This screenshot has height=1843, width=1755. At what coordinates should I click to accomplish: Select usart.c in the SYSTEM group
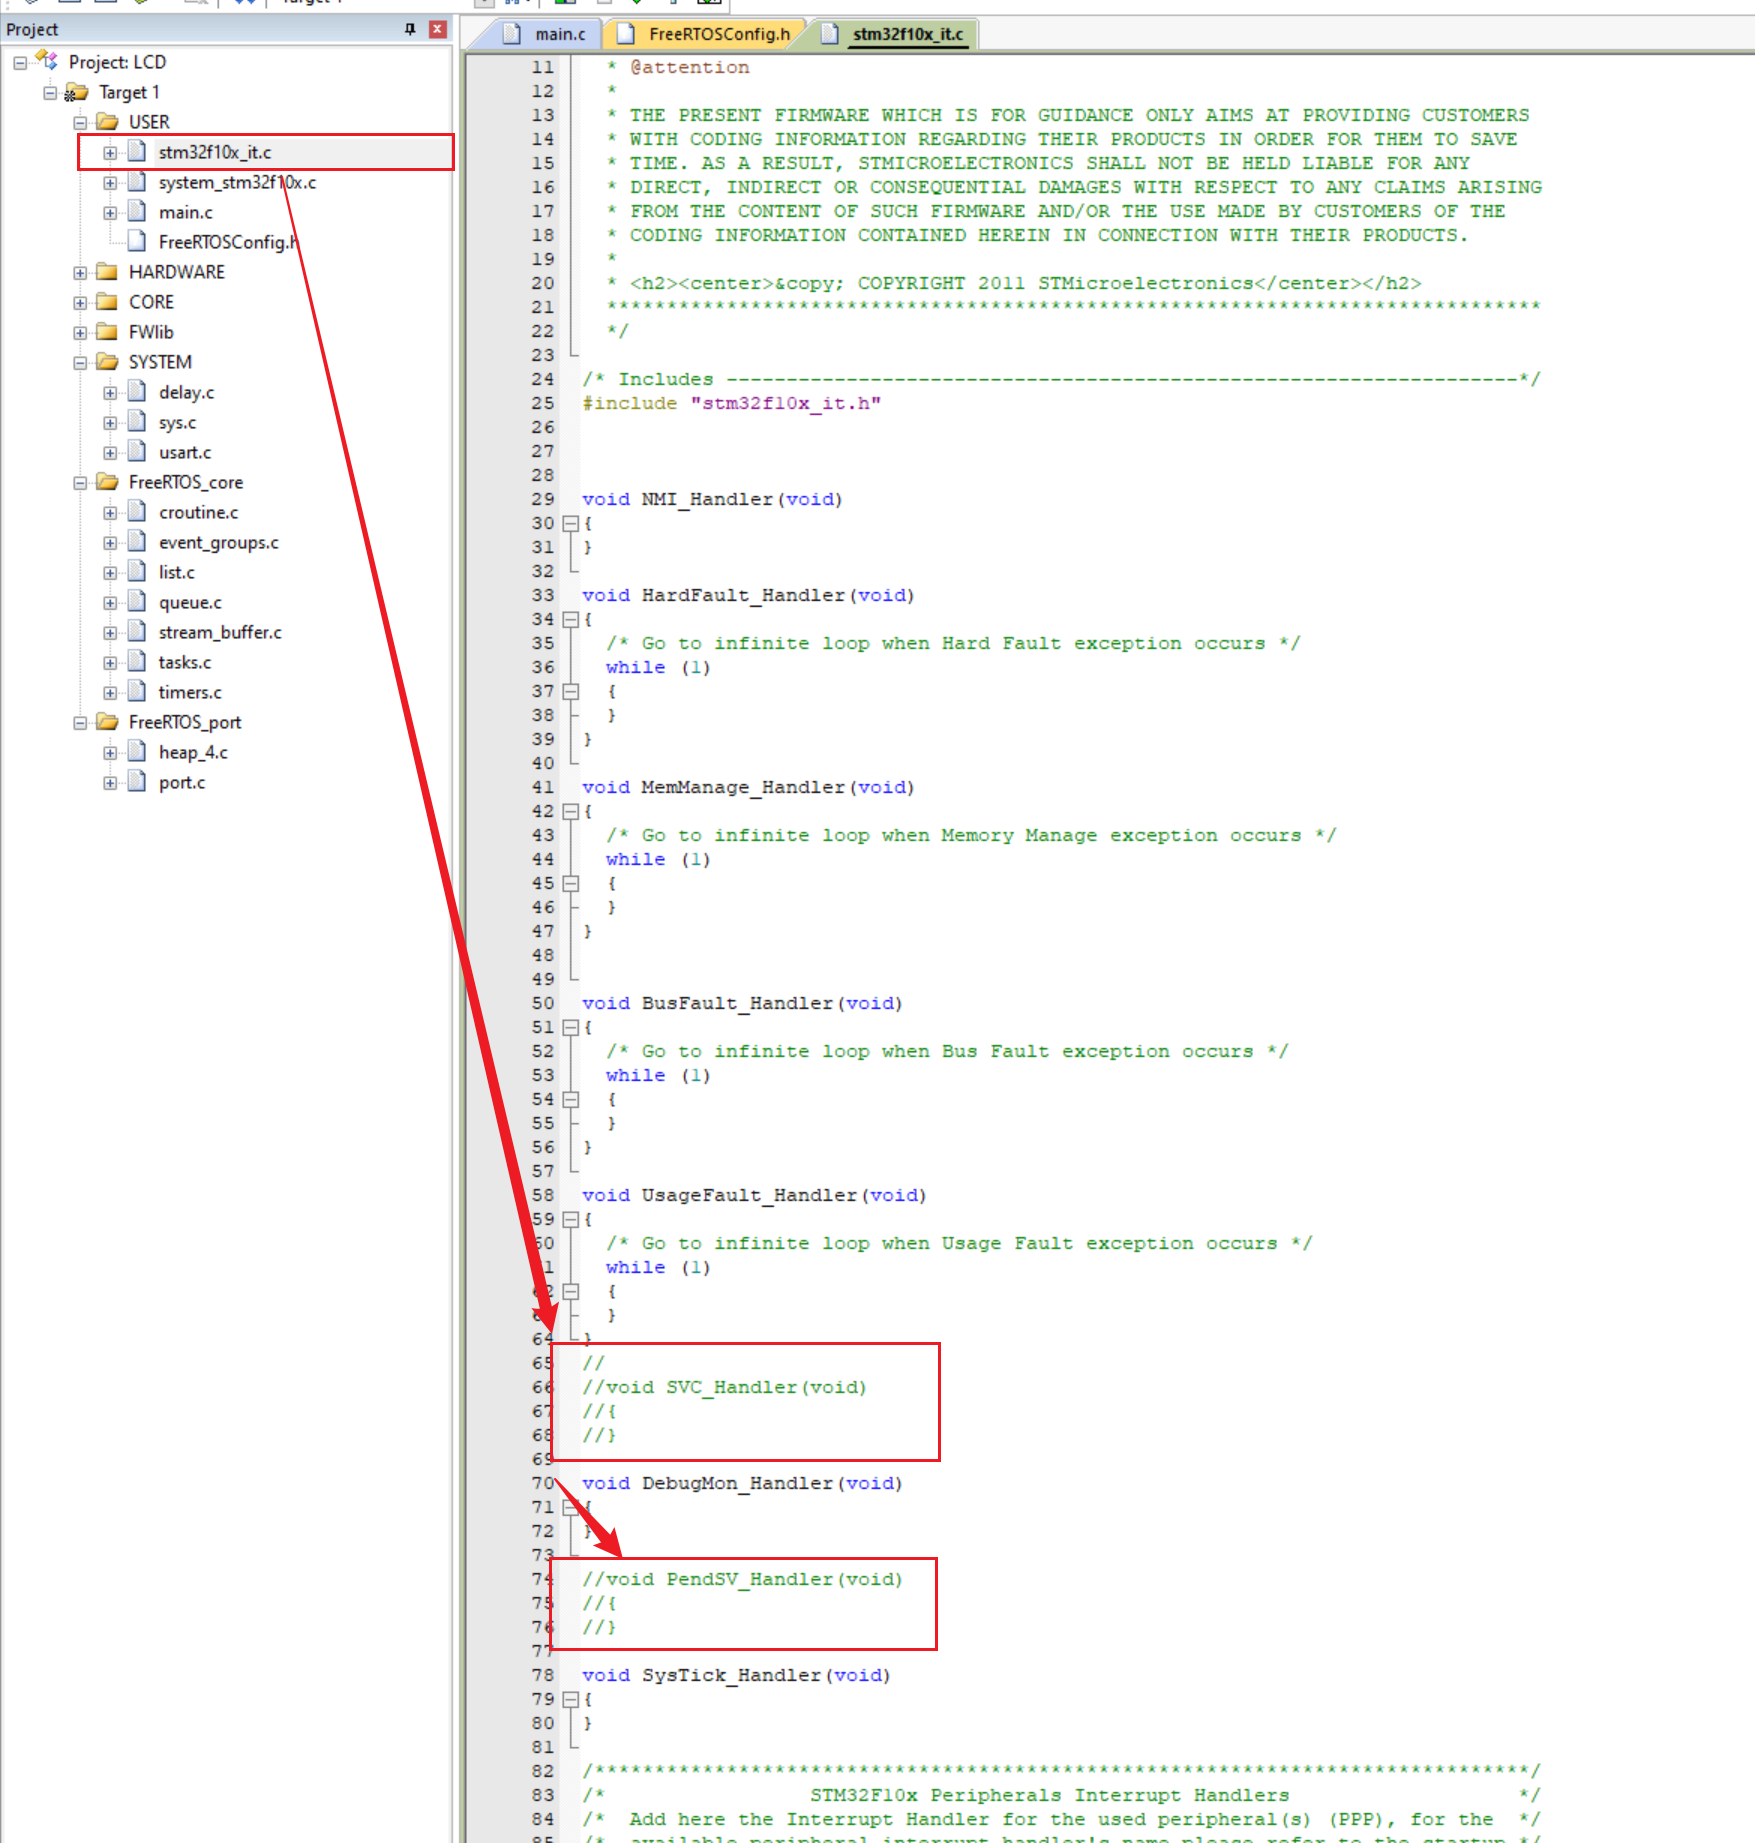(185, 452)
